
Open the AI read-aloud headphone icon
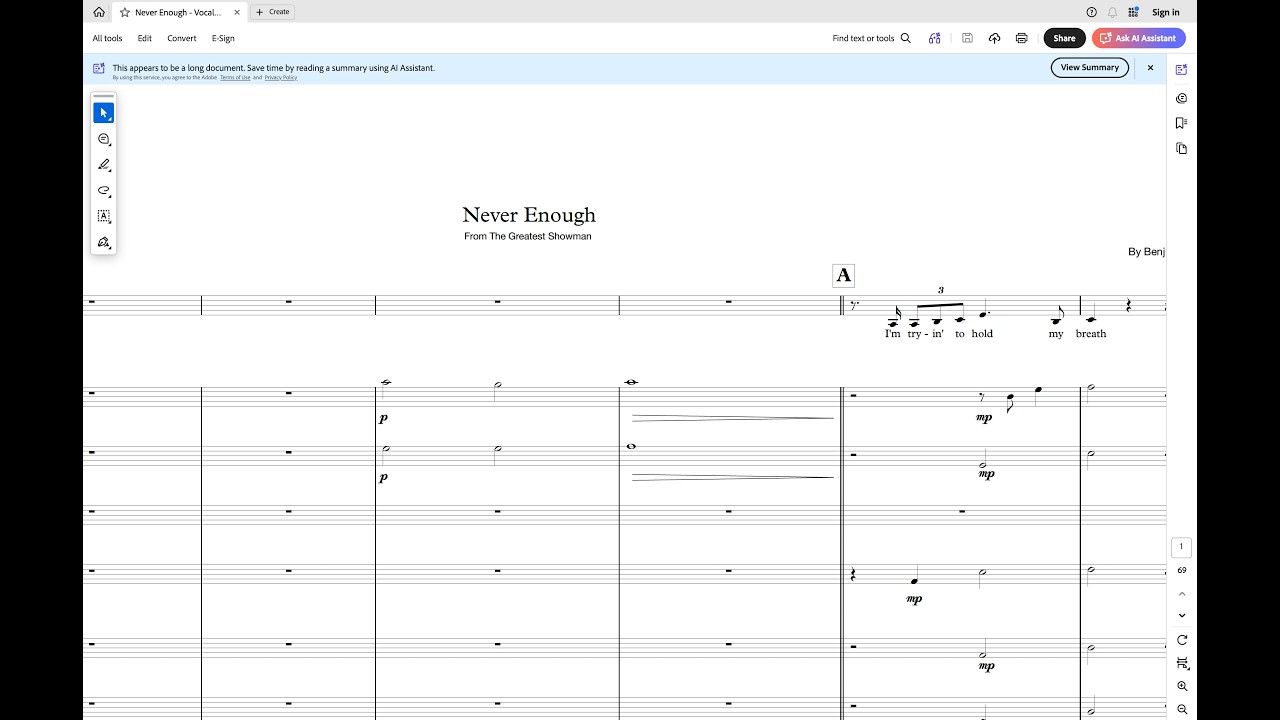coord(934,38)
